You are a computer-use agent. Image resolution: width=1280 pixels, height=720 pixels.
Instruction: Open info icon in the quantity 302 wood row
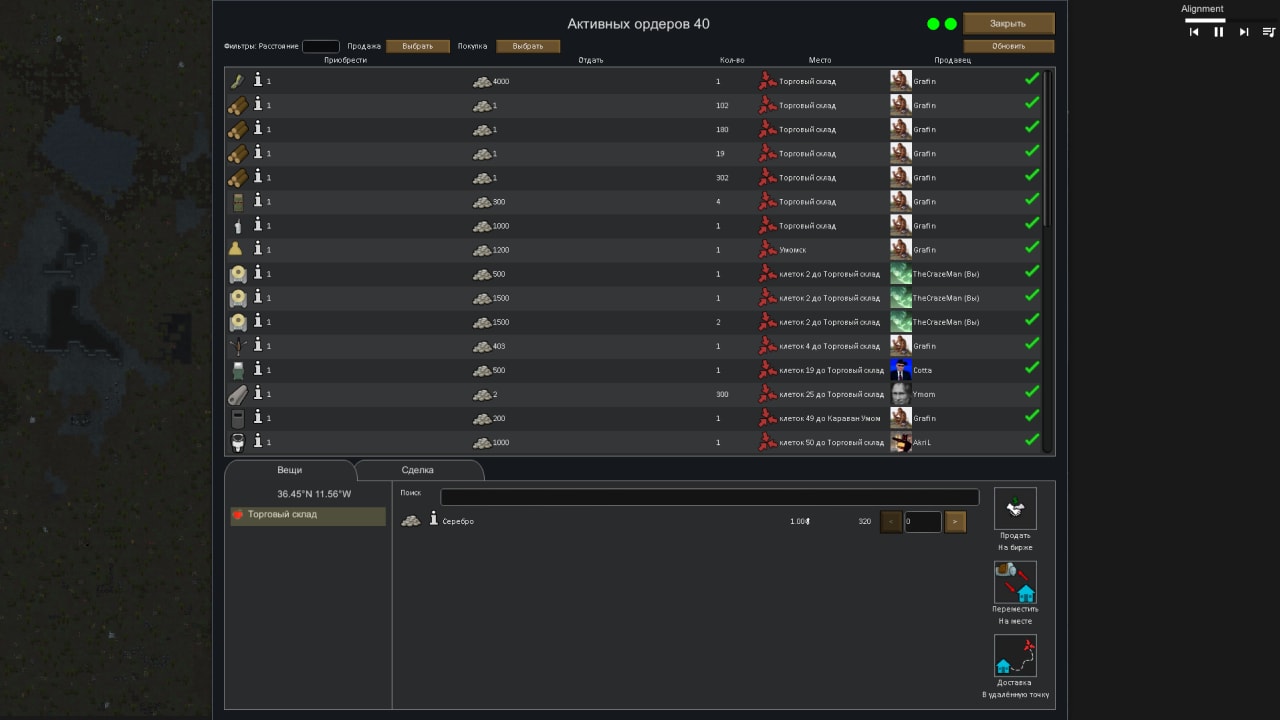[258, 176]
